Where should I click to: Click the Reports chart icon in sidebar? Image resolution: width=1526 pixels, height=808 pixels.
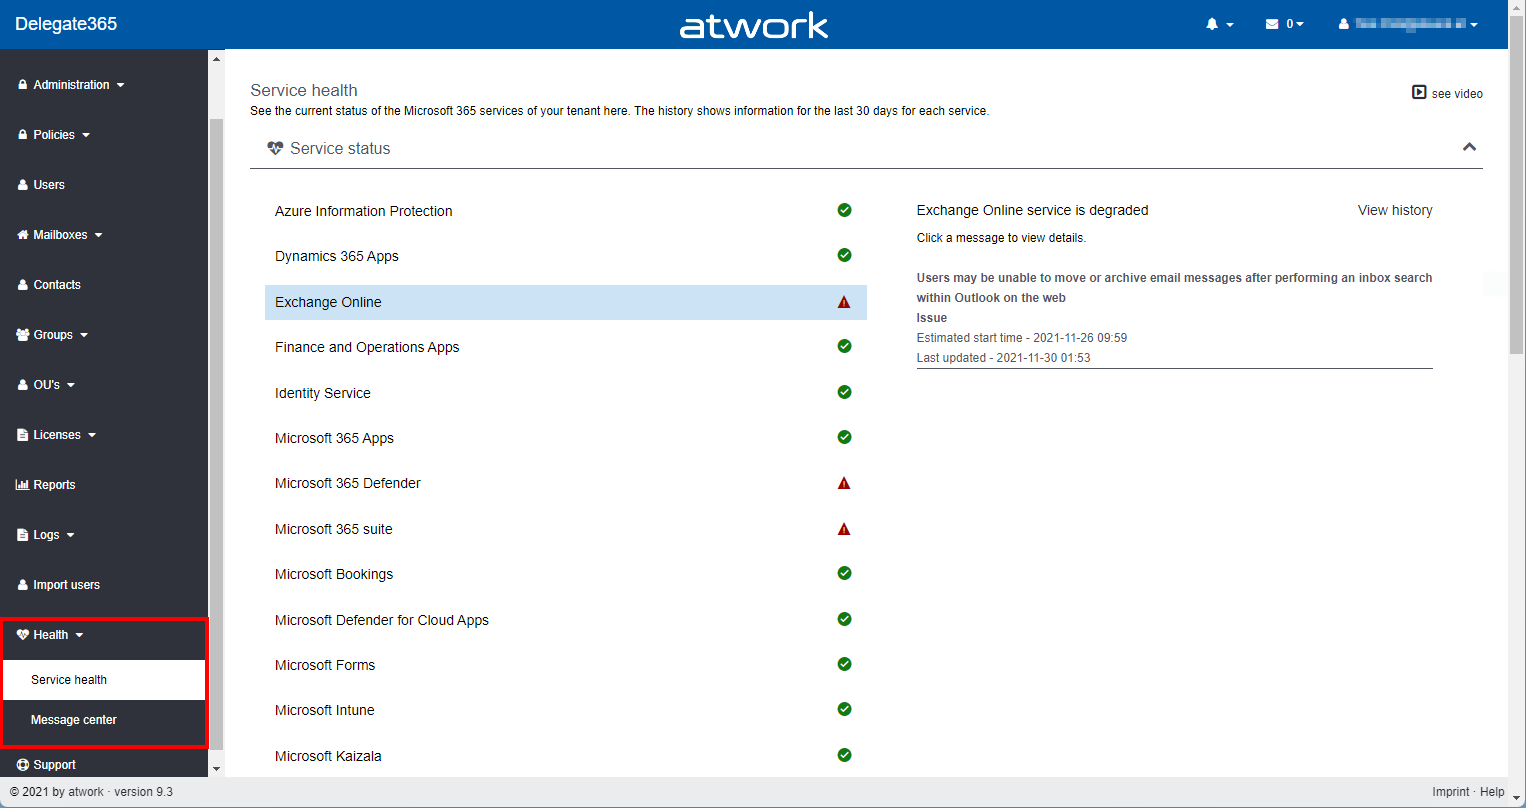coord(22,485)
